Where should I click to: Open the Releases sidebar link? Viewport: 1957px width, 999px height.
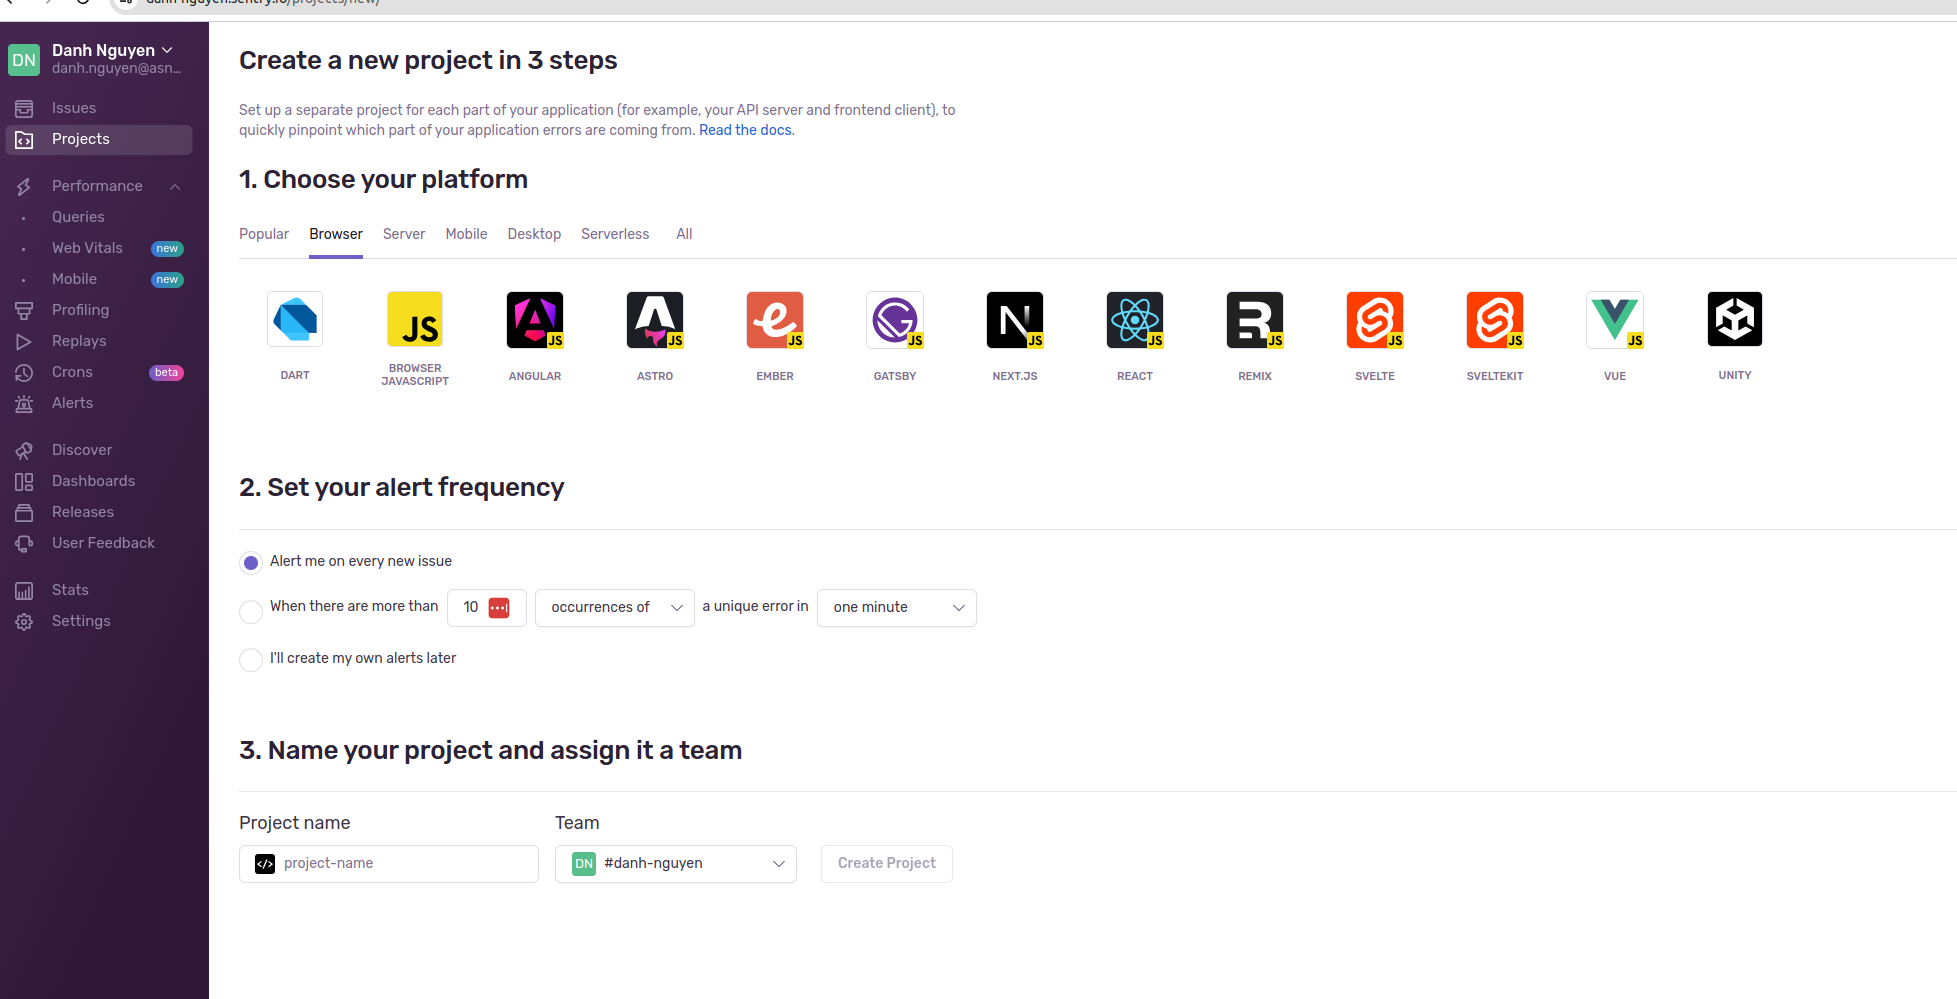pyautogui.click(x=83, y=512)
